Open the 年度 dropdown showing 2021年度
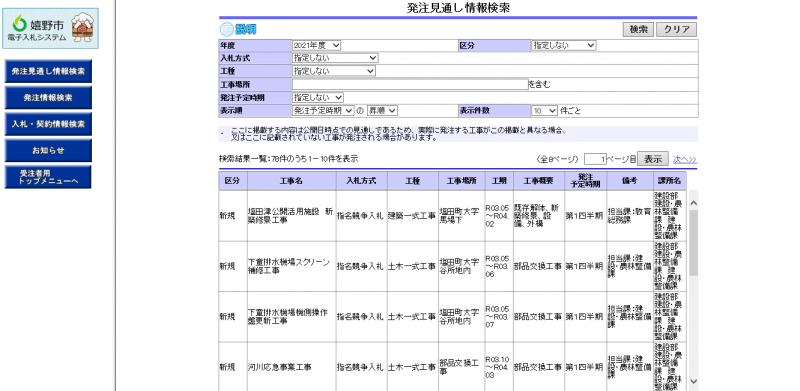Screen dimensions: 800x391 316,45
